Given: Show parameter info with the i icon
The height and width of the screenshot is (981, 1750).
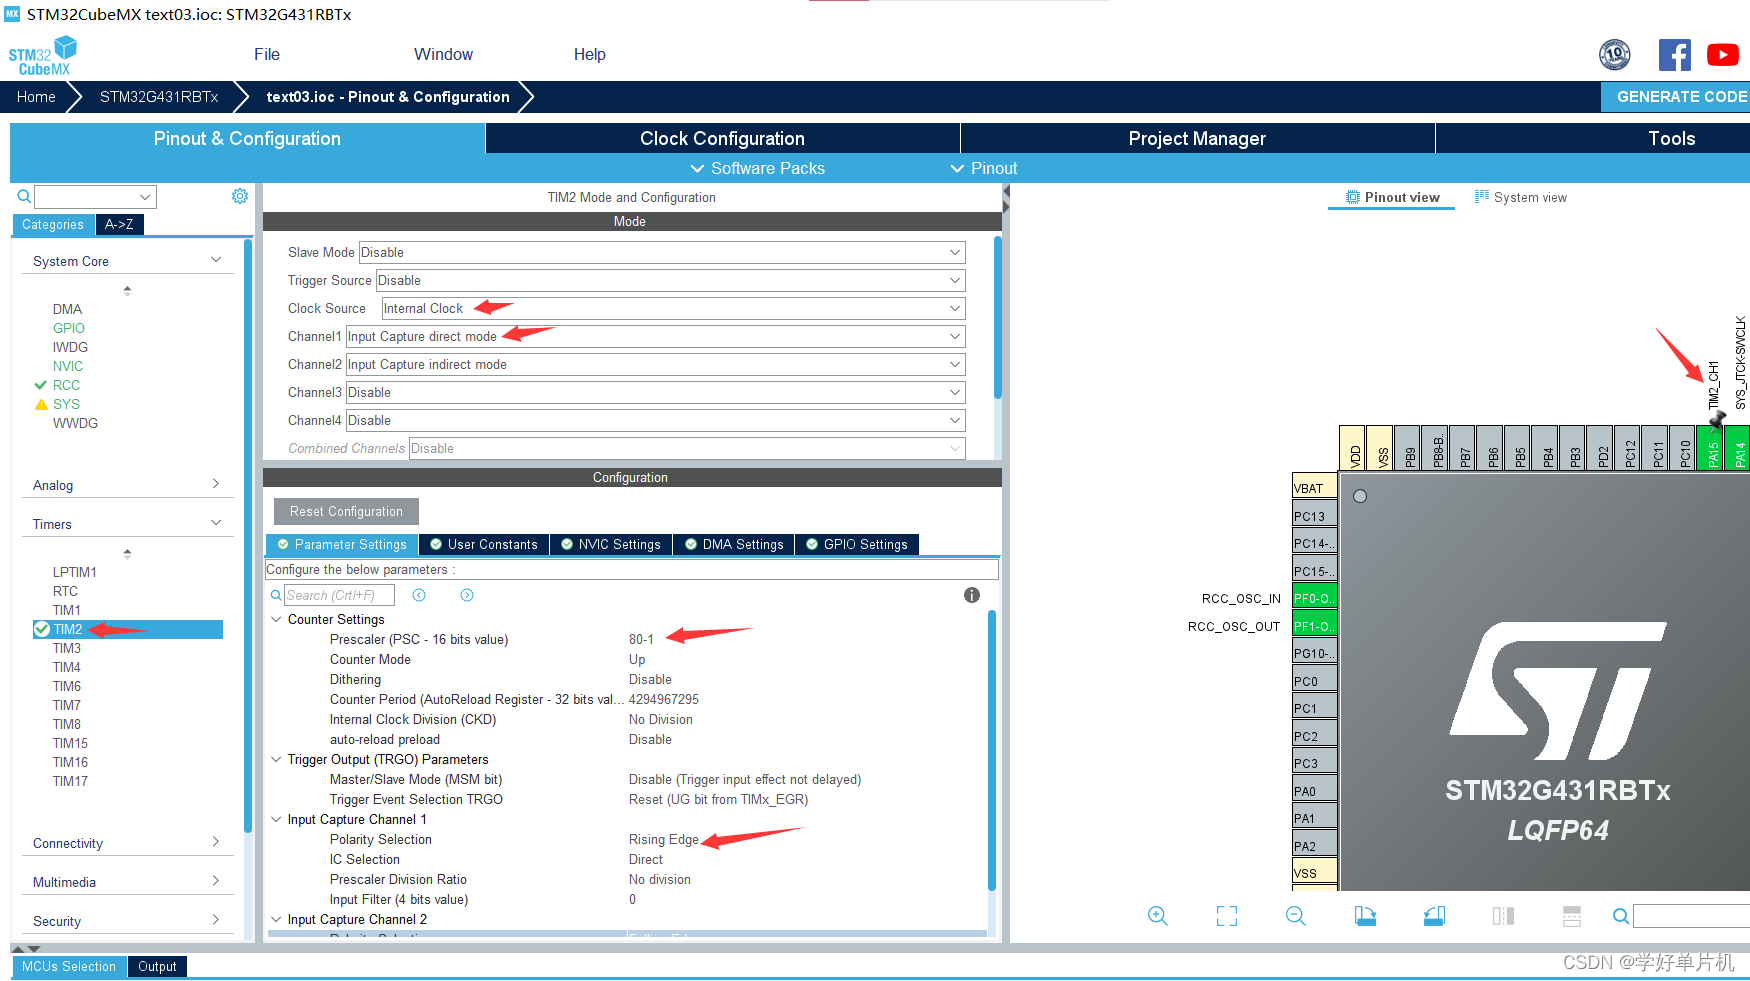Looking at the screenshot, I should 971,595.
